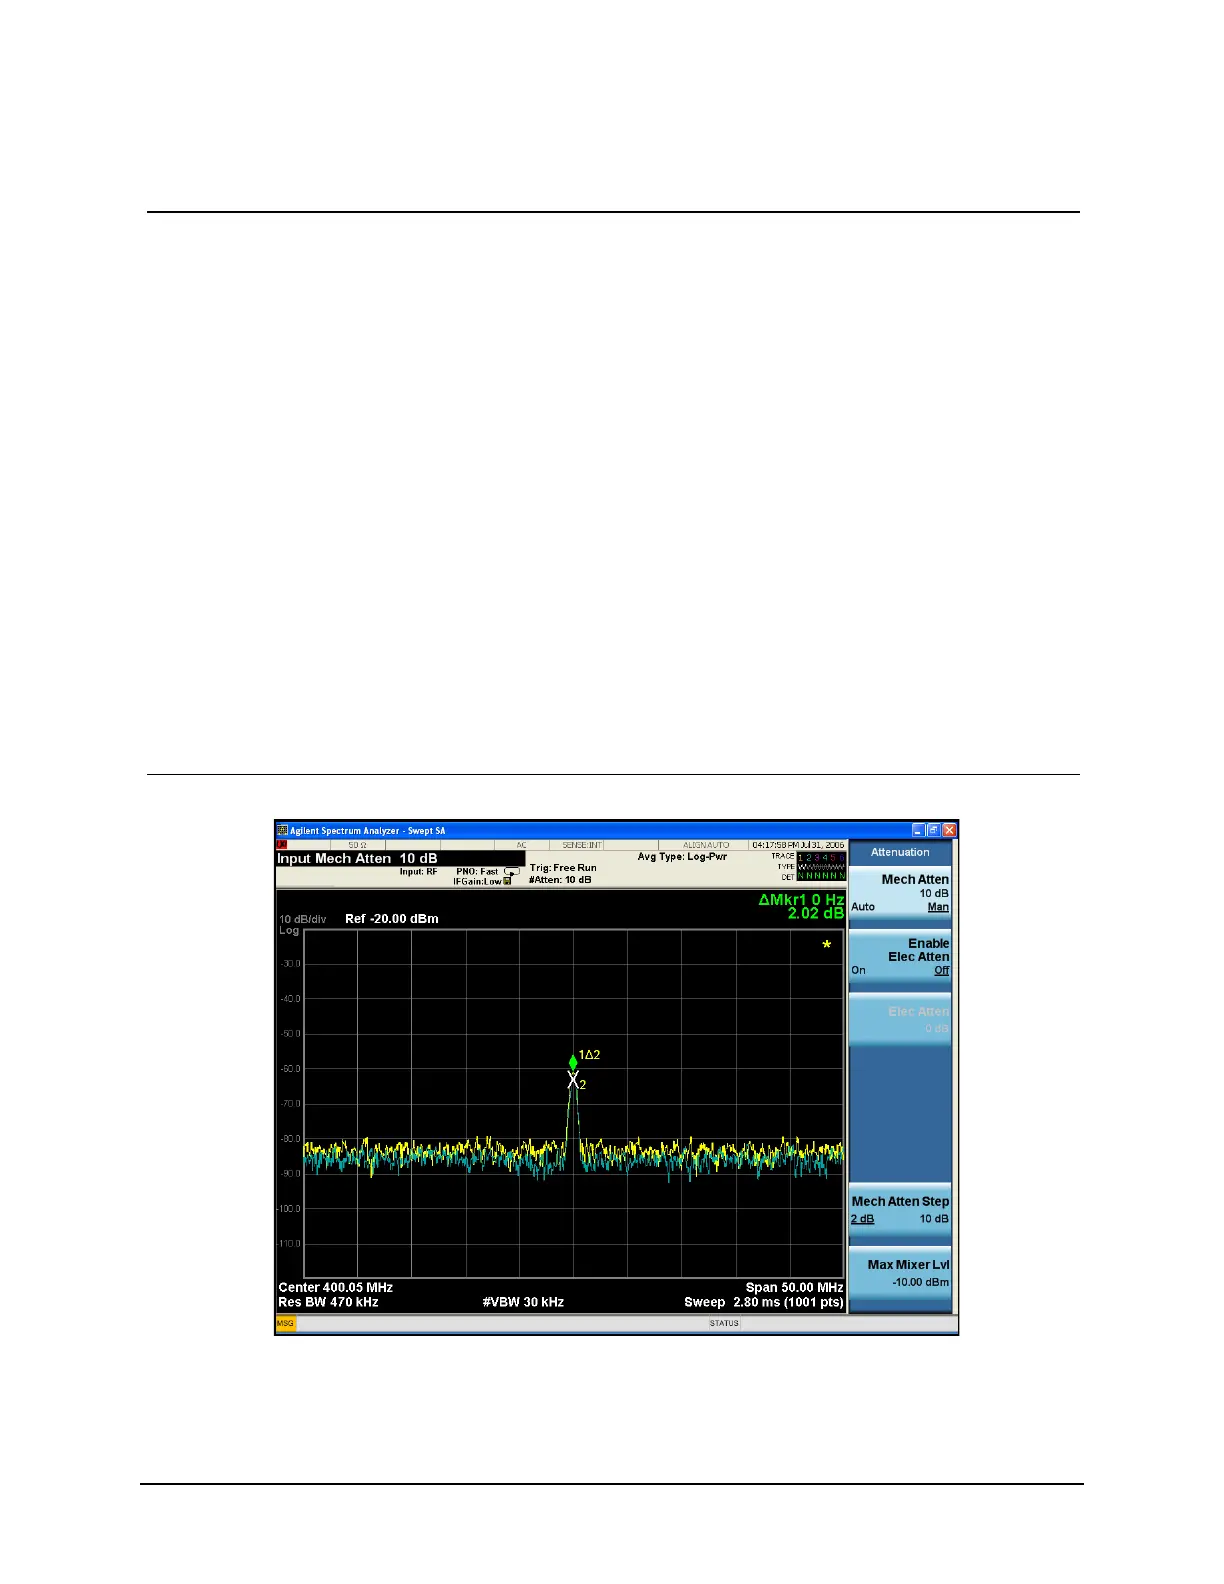Click the Attenuation menu title
Screen dimensions: 1224x1584
(x=900, y=852)
